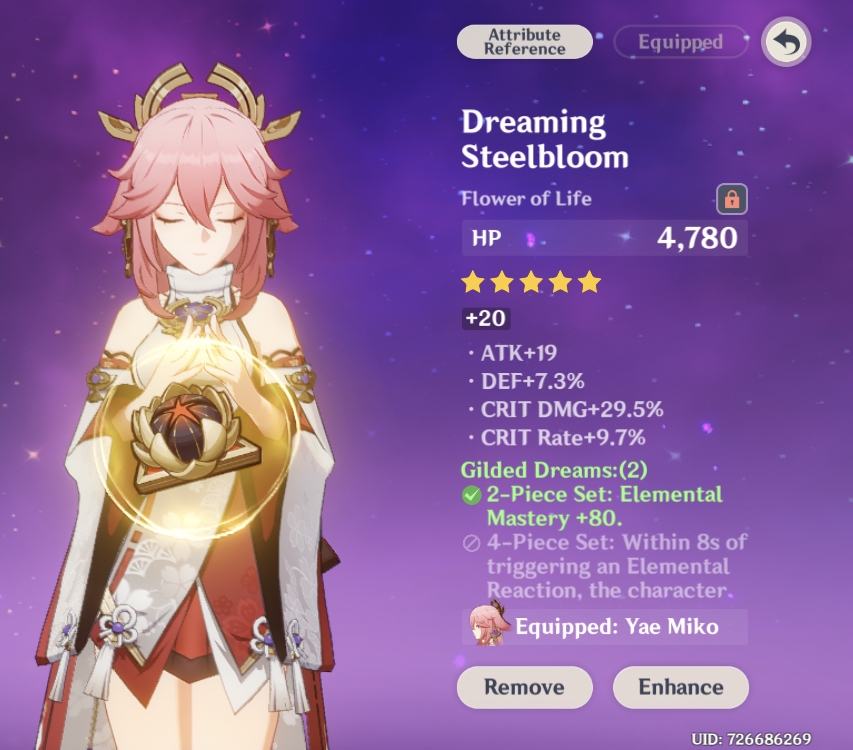This screenshot has width=853, height=750.
Task: Click the CRIT Rate+9.7% substat
Action: click(x=563, y=437)
